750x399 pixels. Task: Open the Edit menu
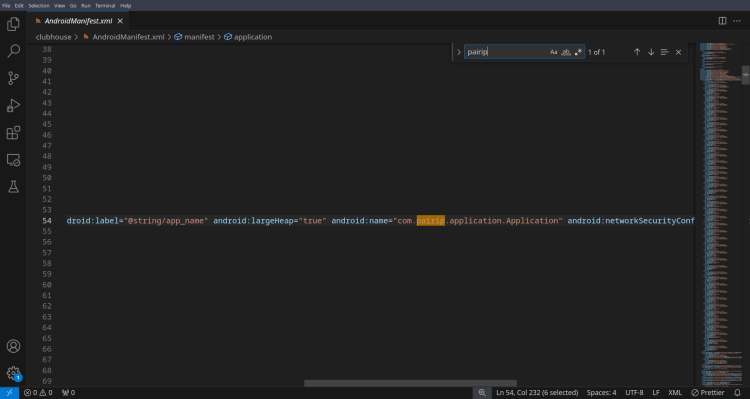[19, 6]
